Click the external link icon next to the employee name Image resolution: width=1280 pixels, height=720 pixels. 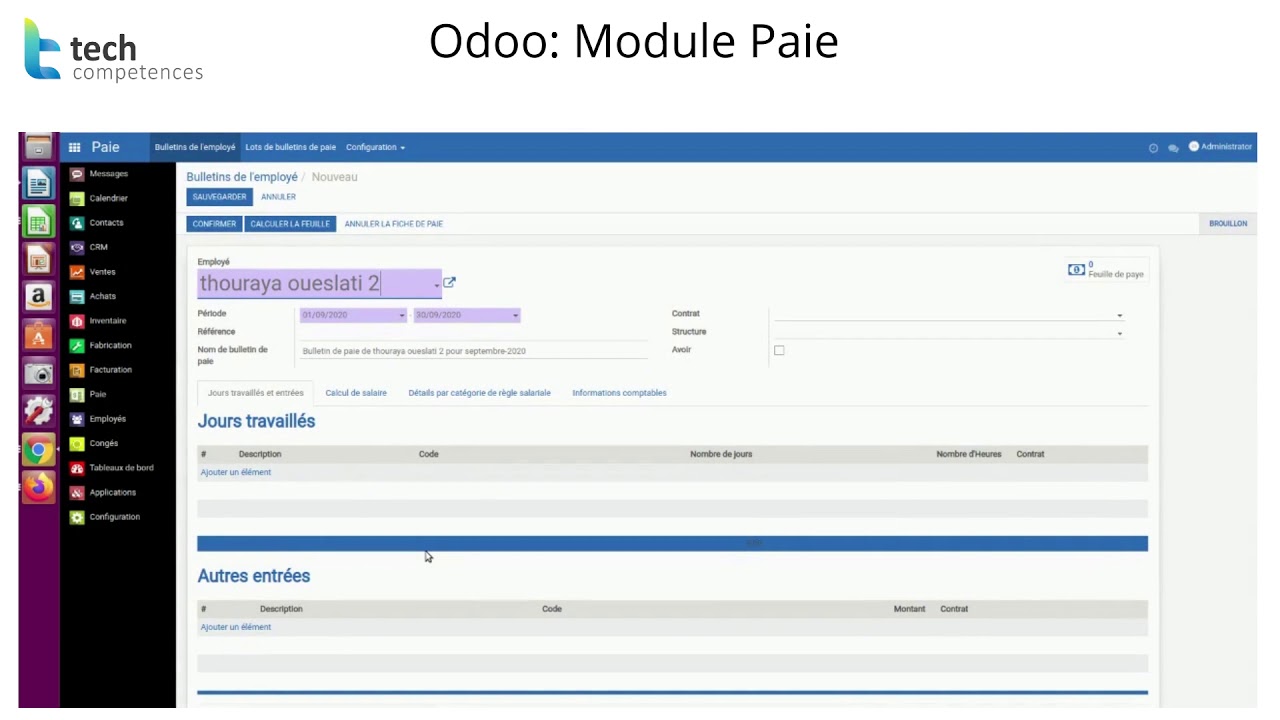(x=449, y=283)
